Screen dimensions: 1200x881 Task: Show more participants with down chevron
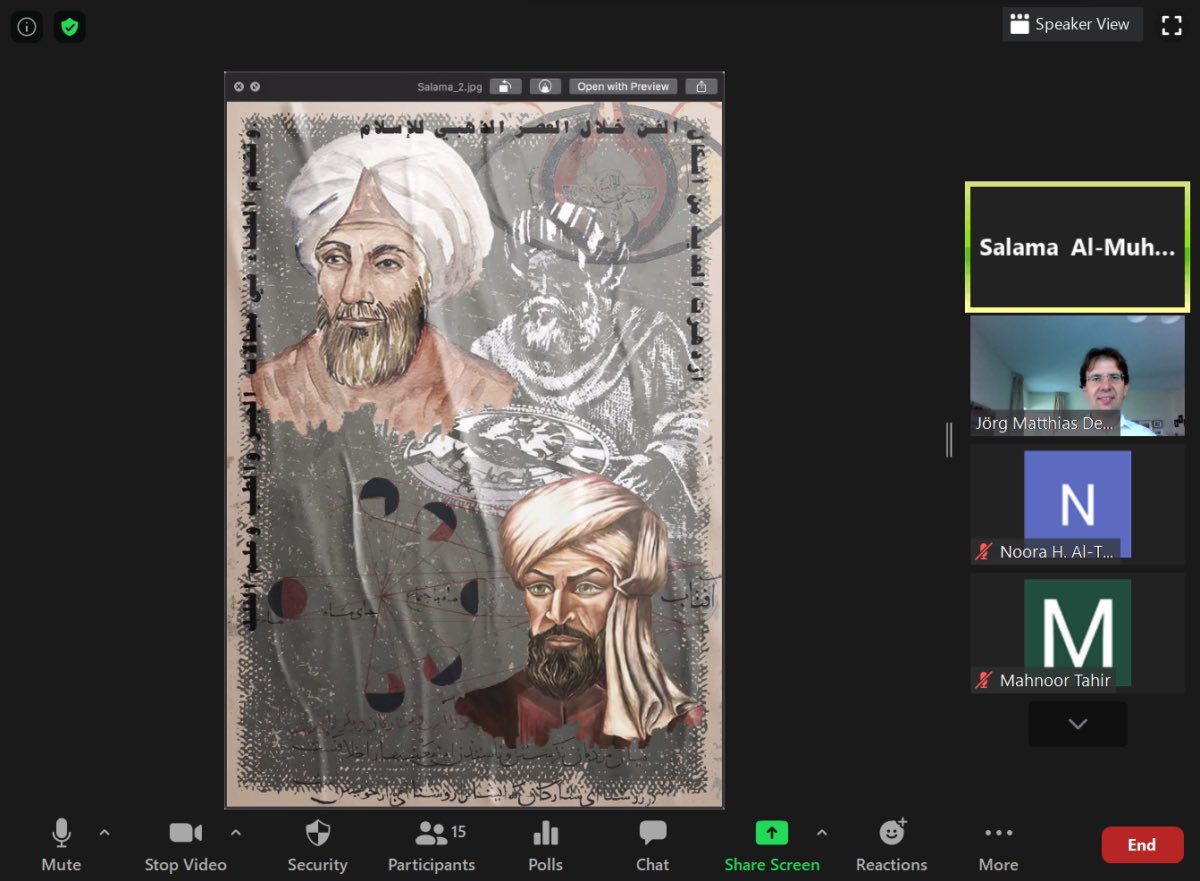coord(1077,724)
